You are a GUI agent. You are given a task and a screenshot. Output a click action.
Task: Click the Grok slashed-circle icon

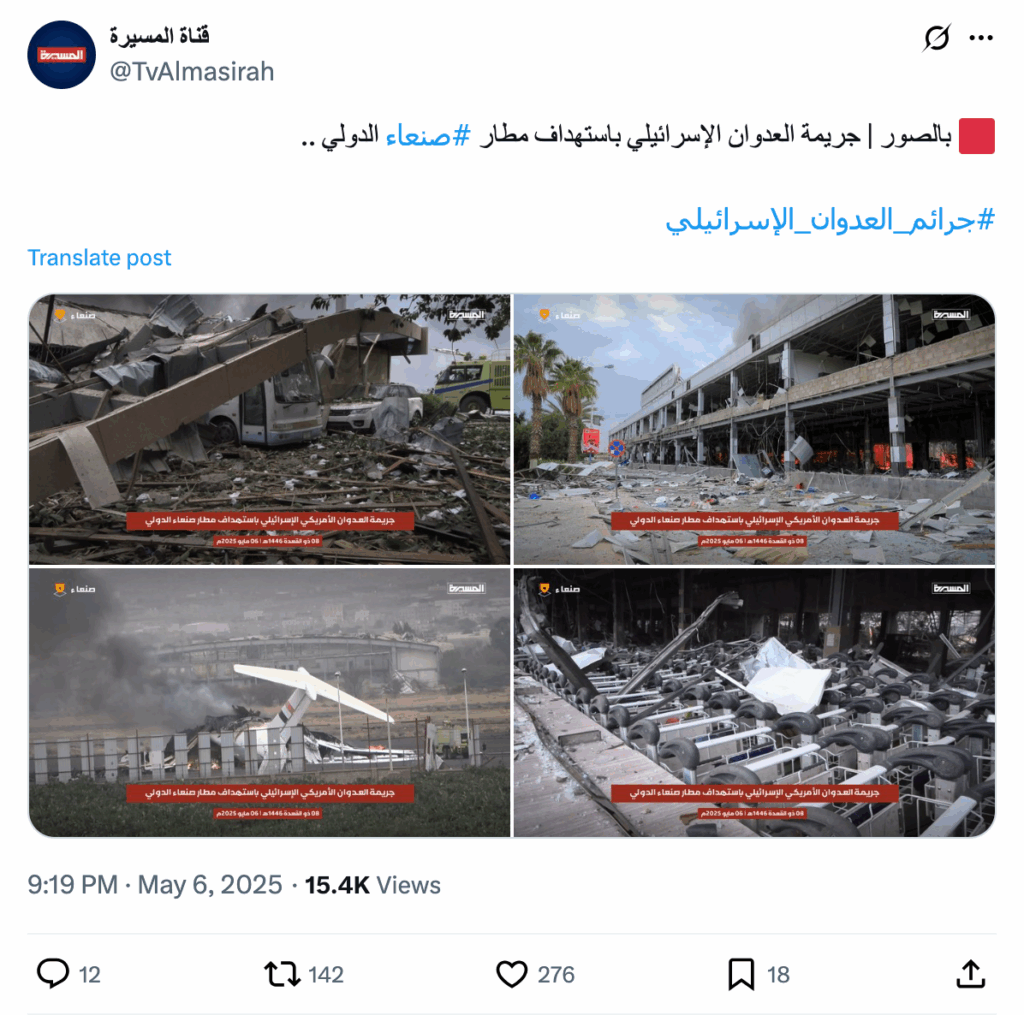click(936, 38)
